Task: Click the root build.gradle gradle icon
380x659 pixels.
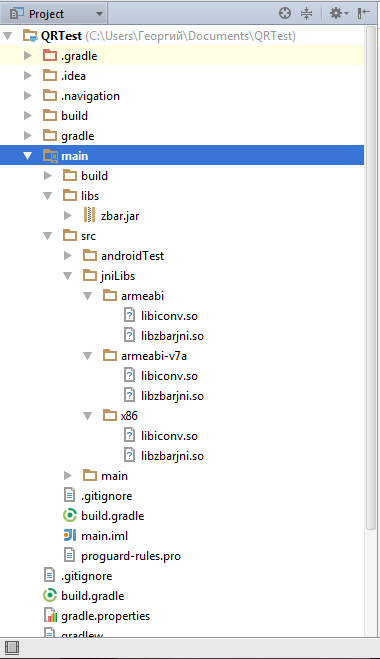Action: click(x=50, y=596)
